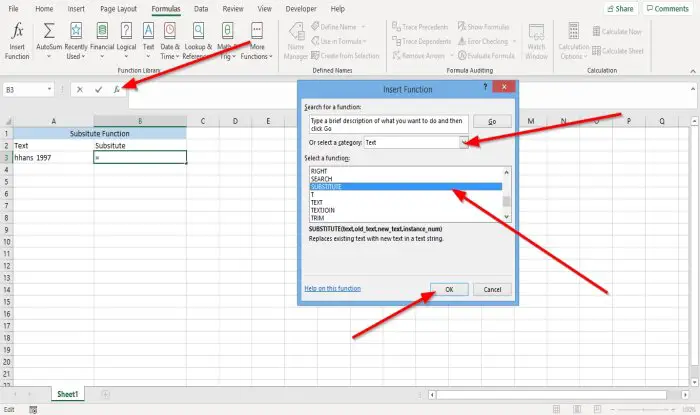Switch to the Data tab

pyautogui.click(x=201, y=8)
